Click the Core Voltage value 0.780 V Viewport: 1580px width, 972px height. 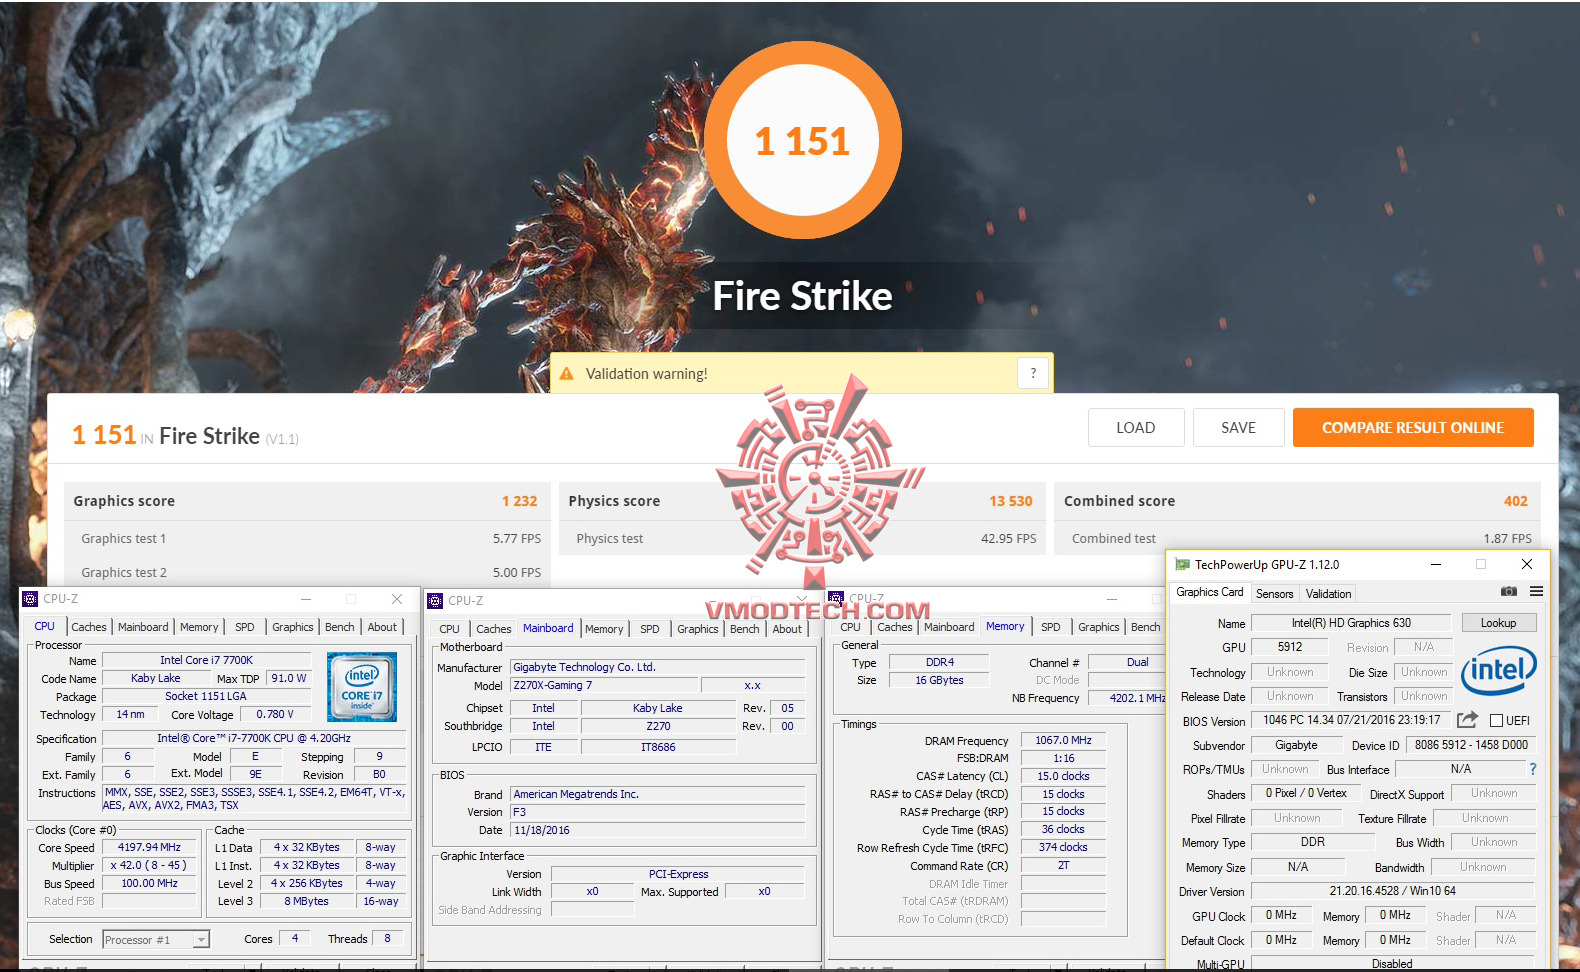coord(275,714)
